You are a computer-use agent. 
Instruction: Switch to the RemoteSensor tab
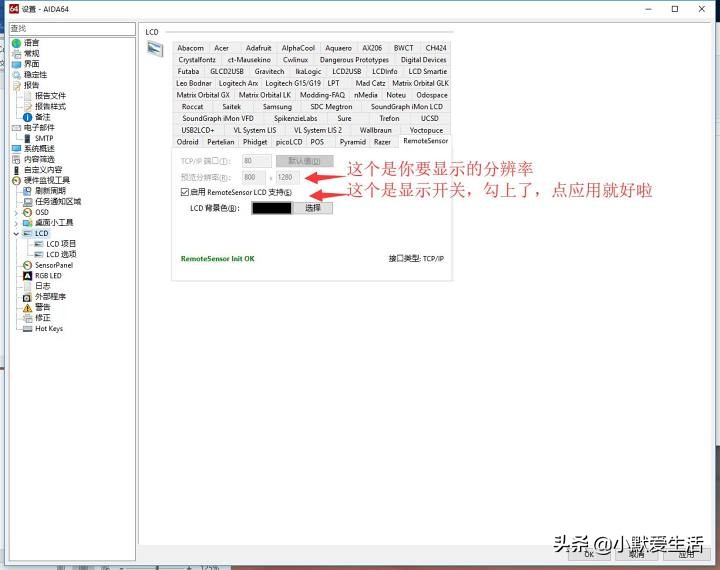pos(426,141)
